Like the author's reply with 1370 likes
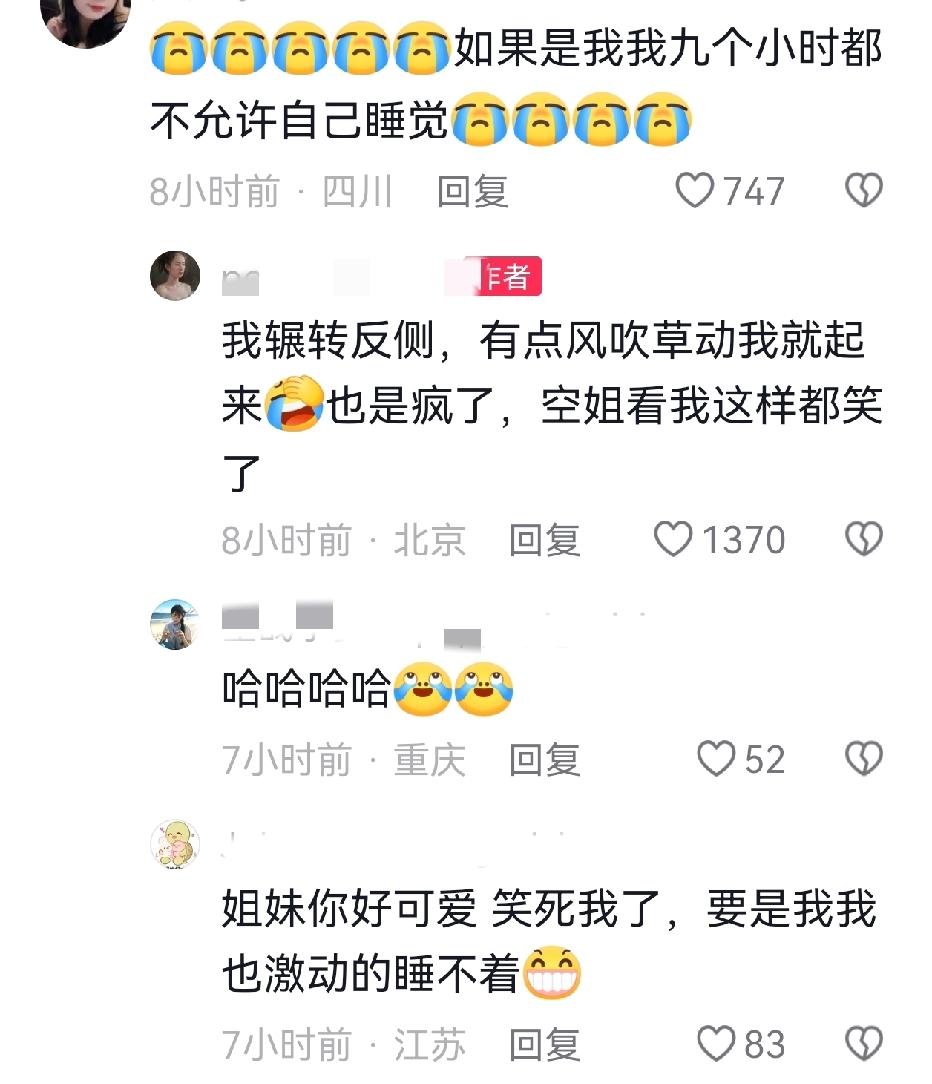 (673, 539)
